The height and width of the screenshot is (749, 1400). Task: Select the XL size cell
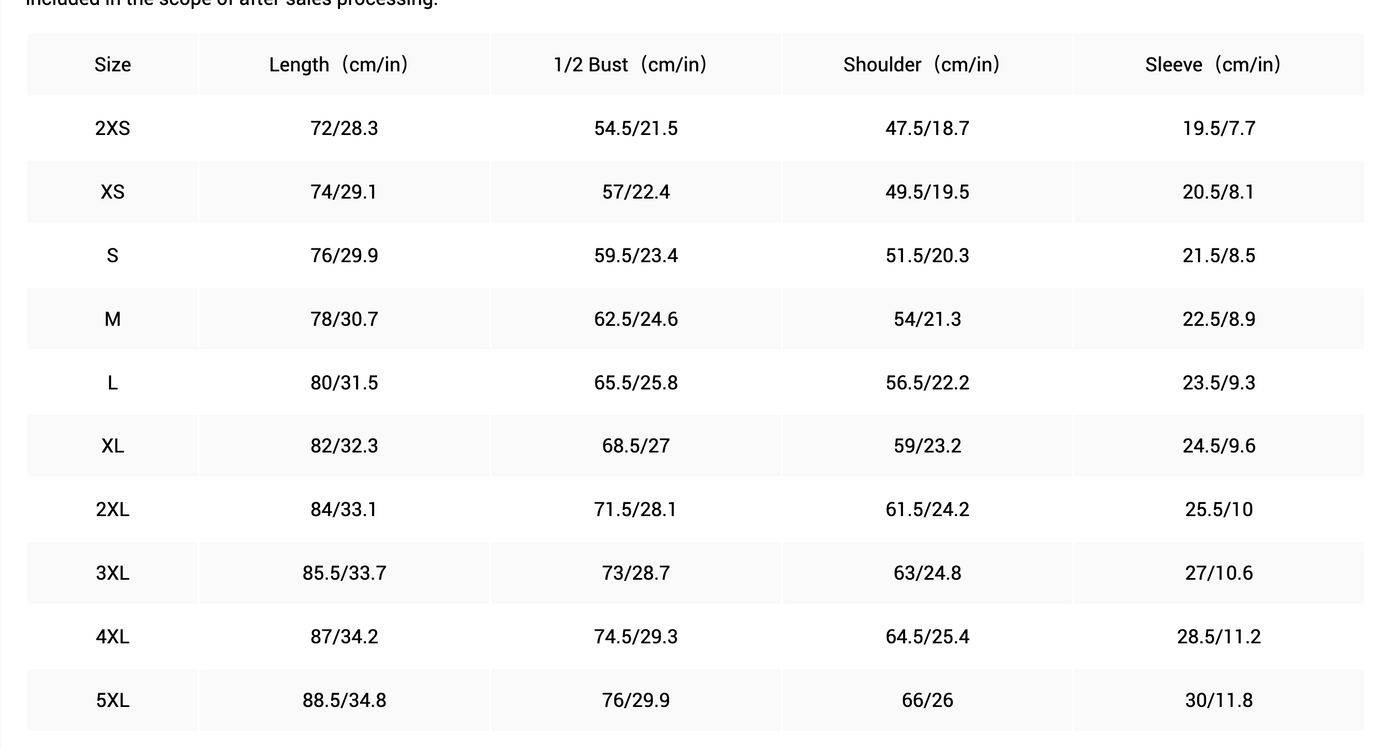click(x=113, y=446)
